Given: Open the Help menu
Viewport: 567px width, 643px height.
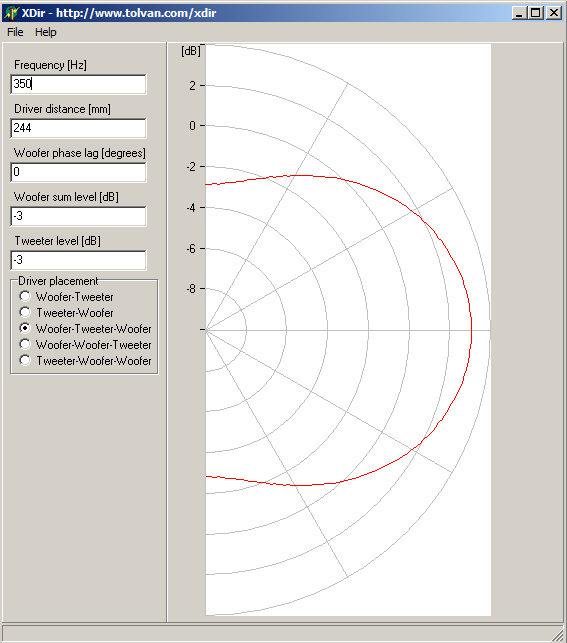Looking at the screenshot, I should (46, 32).
